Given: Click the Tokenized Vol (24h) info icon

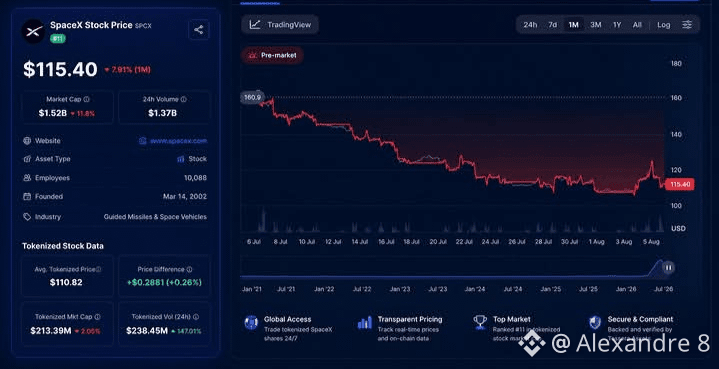Looking at the screenshot, I should pos(196,317).
